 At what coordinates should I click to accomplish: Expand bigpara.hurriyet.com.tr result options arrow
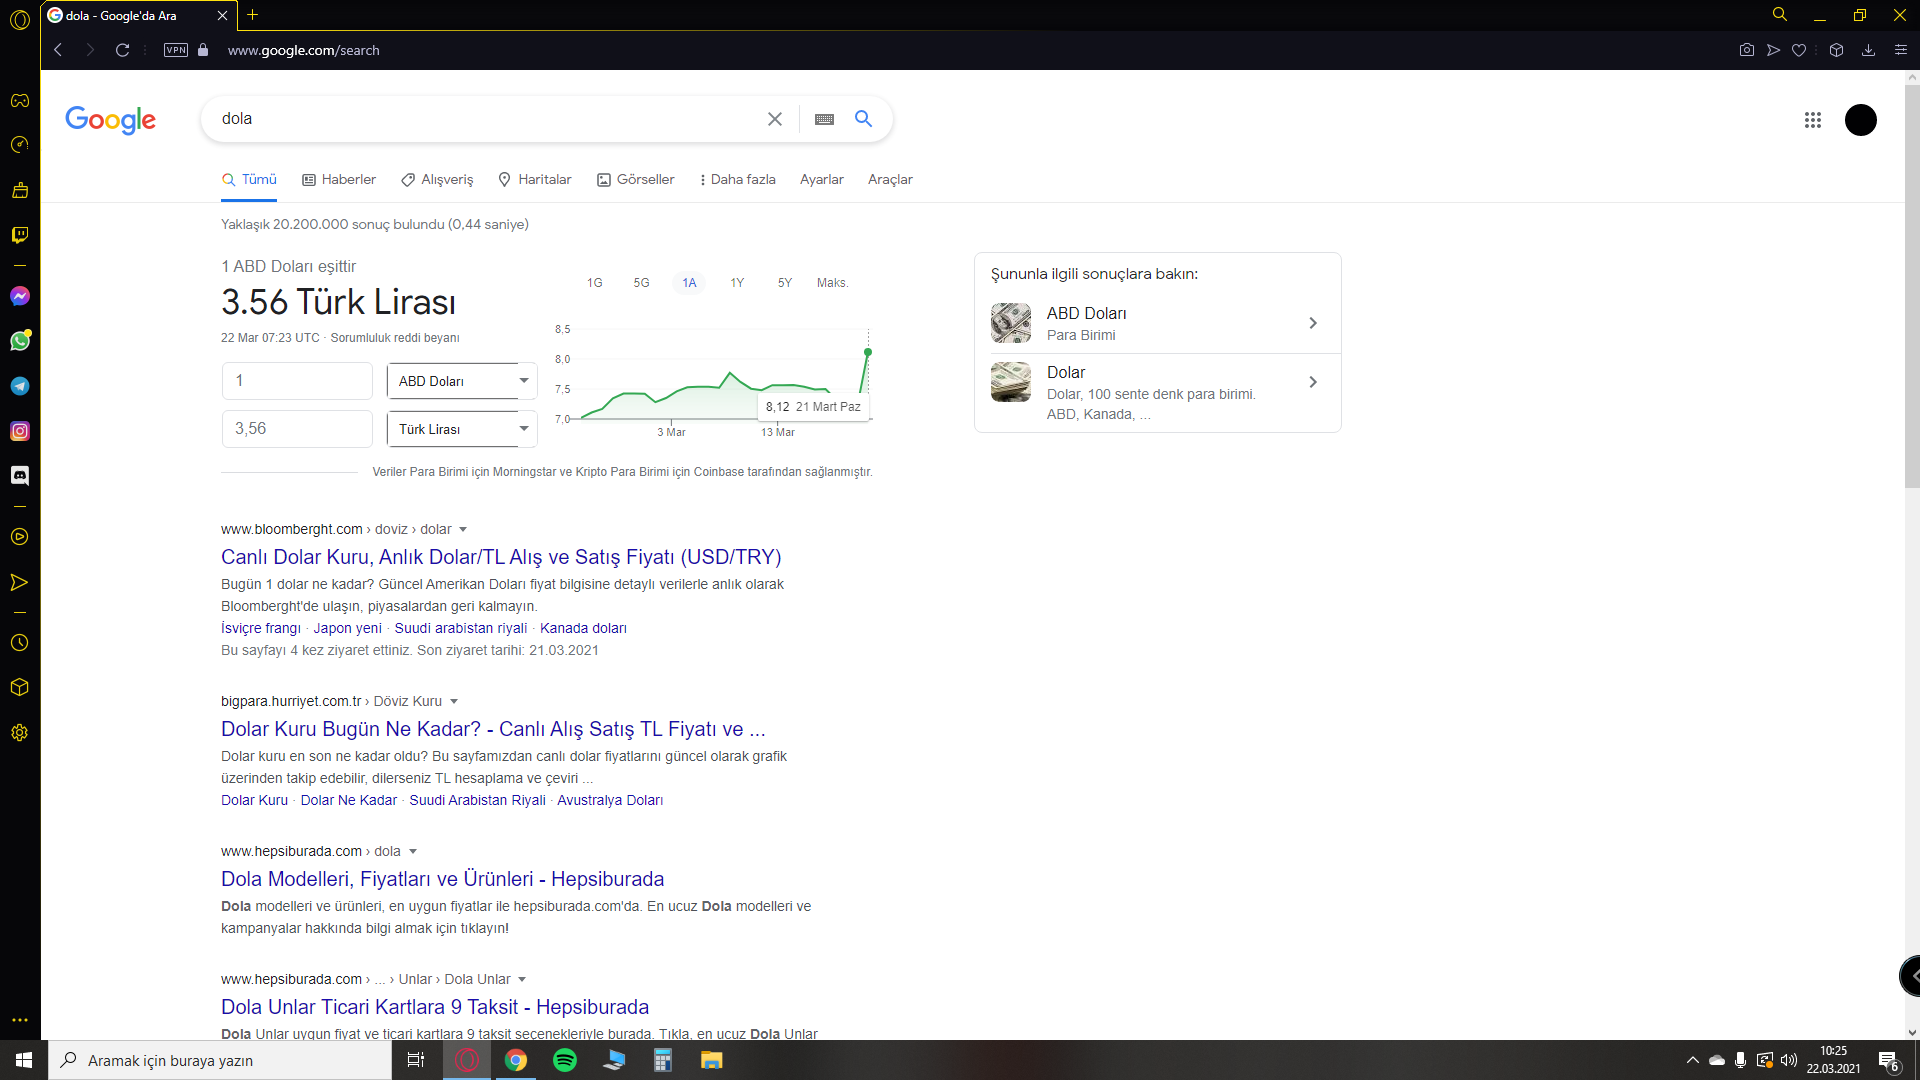(454, 702)
